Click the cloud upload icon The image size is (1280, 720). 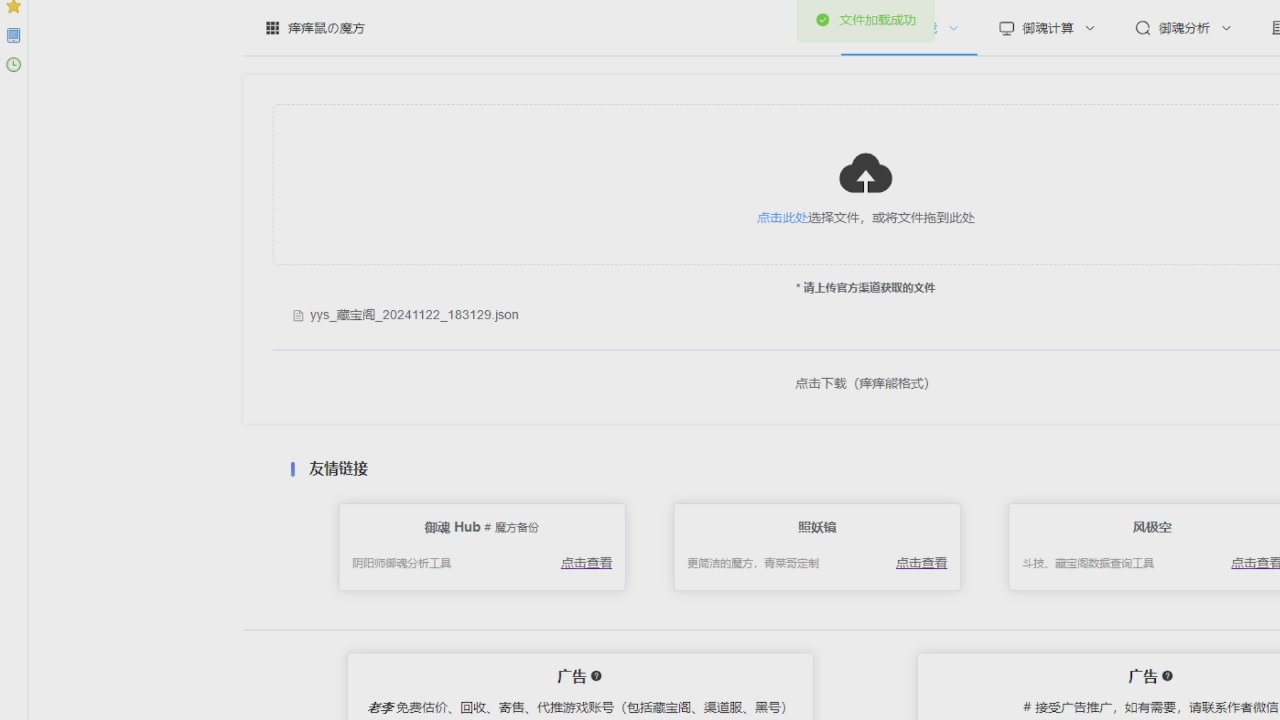click(x=866, y=173)
